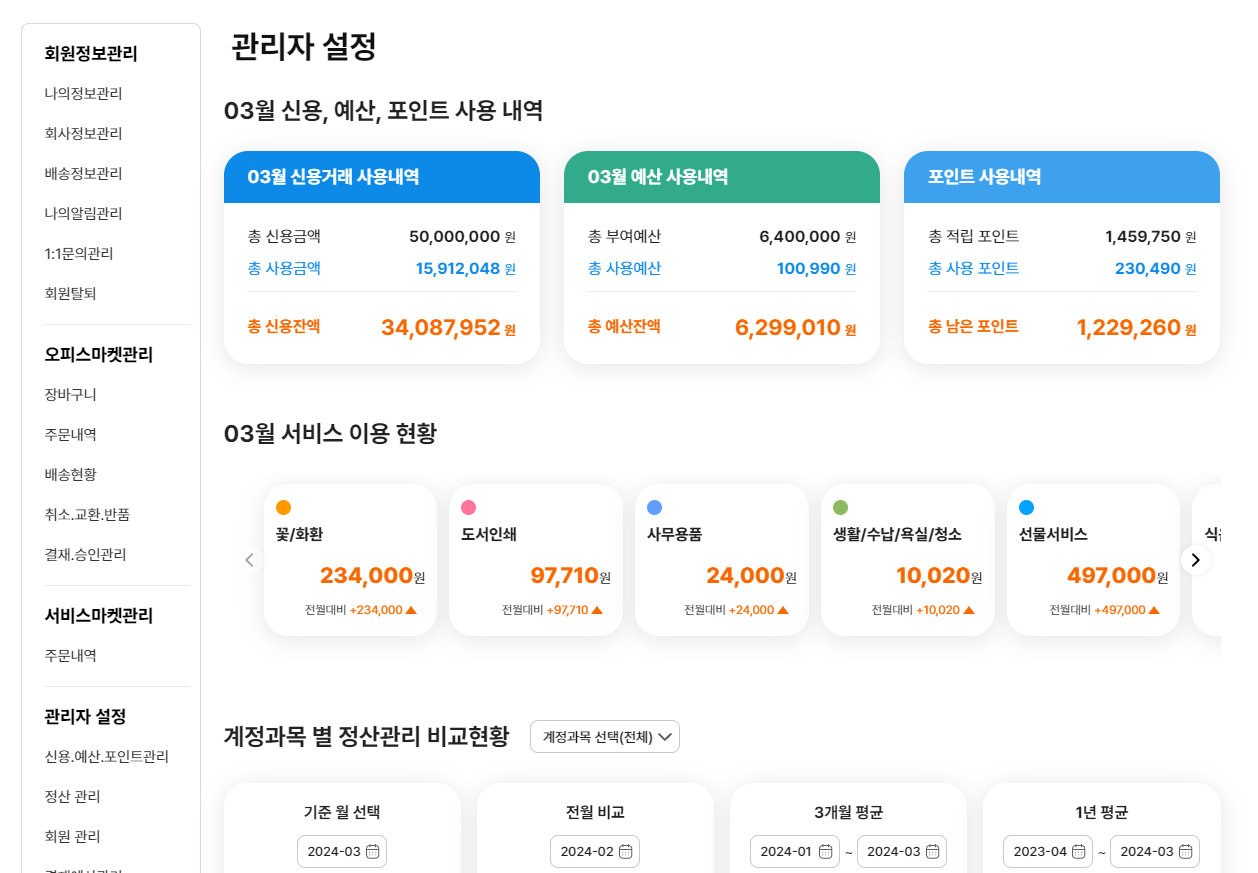Select 신용.예산.포인트관리 sidebar item
The width and height of the screenshot is (1258, 873).
coord(106,756)
